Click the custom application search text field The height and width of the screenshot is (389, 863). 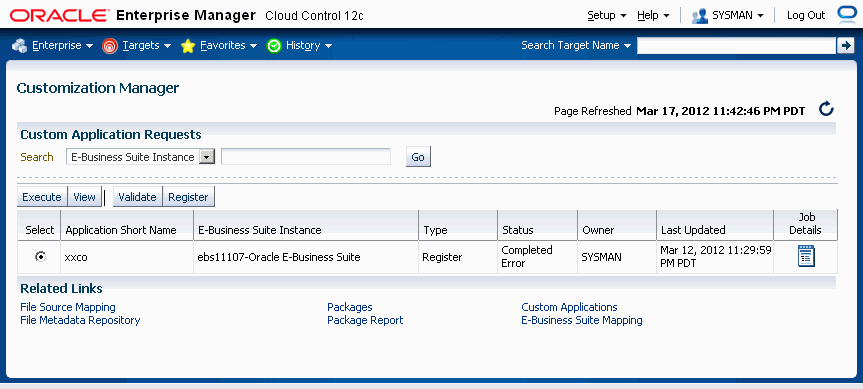[306, 157]
